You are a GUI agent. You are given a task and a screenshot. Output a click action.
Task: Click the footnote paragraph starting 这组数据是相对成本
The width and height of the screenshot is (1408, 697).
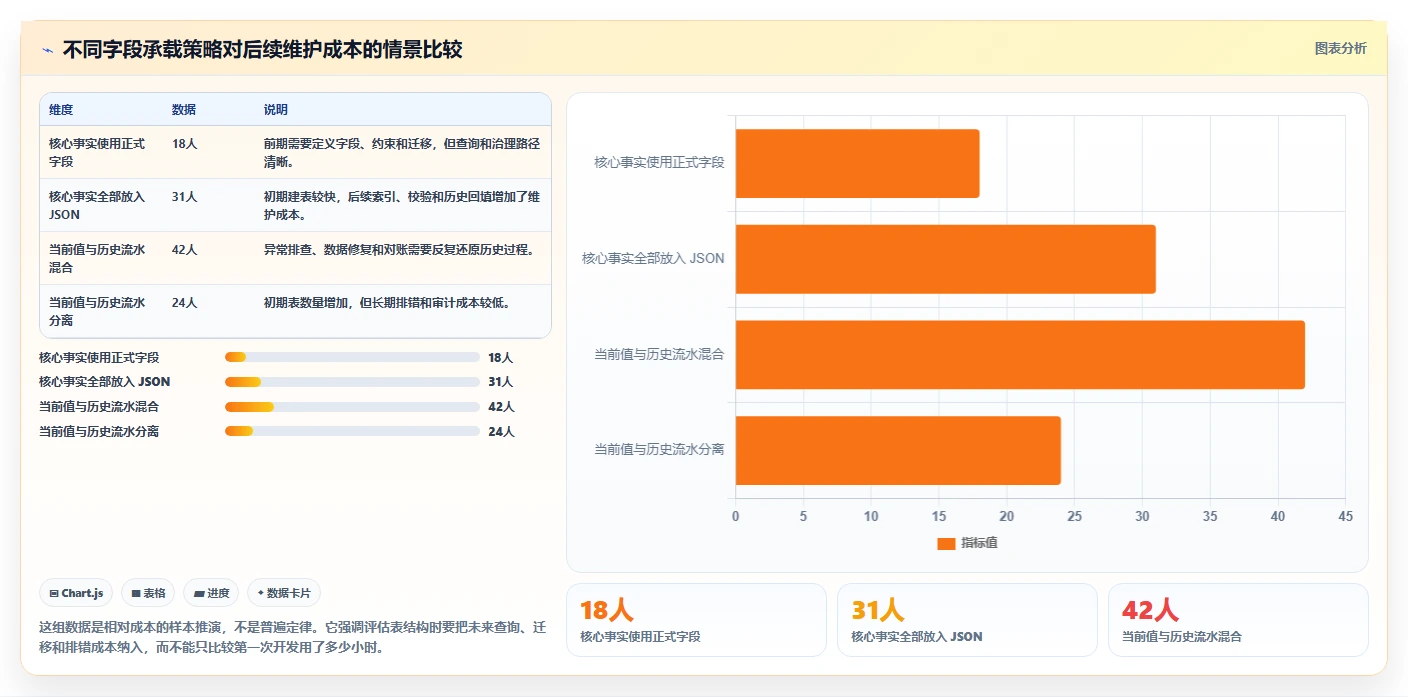[293, 637]
